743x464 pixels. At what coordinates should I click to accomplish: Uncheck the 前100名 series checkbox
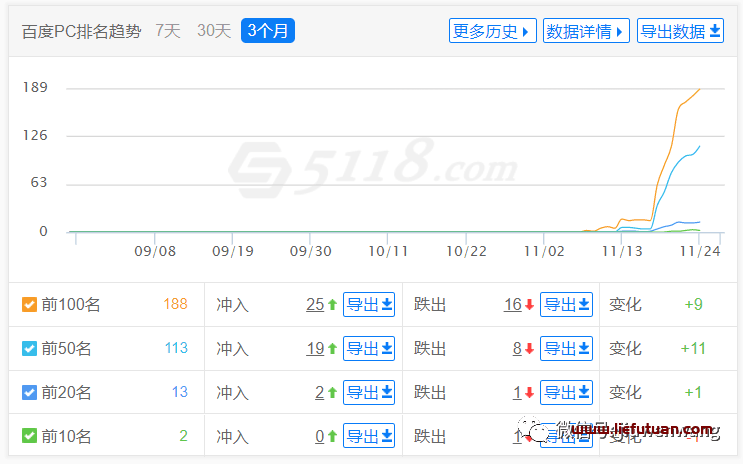(29, 304)
